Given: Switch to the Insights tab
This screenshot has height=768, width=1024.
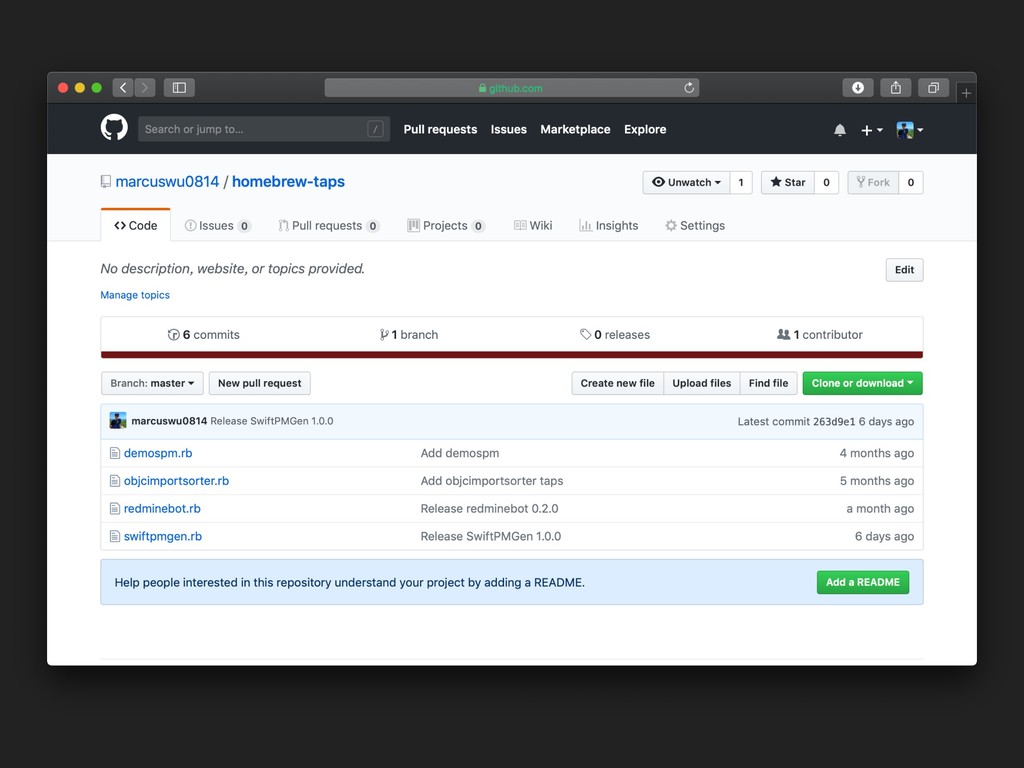Looking at the screenshot, I should (x=609, y=225).
